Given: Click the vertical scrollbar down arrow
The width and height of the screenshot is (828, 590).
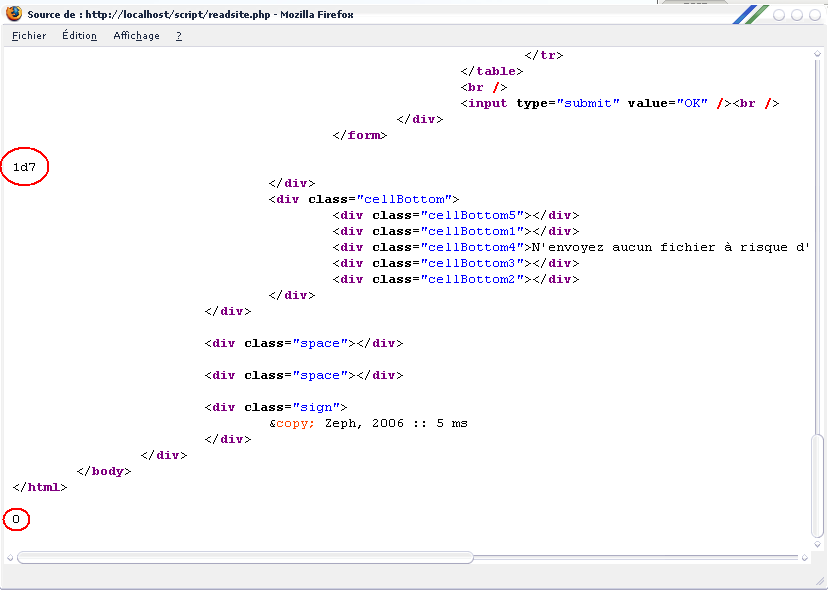Looking at the screenshot, I should [818, 542].
